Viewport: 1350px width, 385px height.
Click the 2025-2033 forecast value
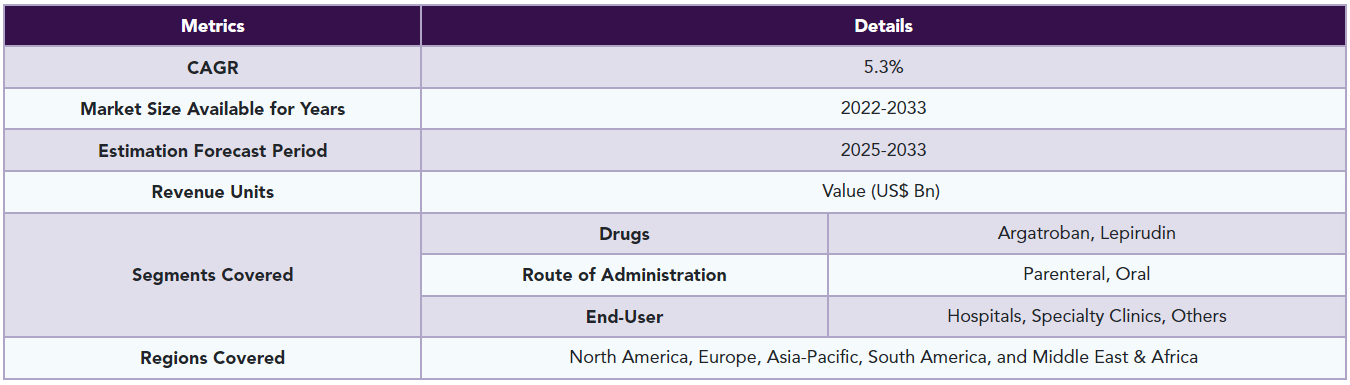pyautogui.click(x=883, y=150)
